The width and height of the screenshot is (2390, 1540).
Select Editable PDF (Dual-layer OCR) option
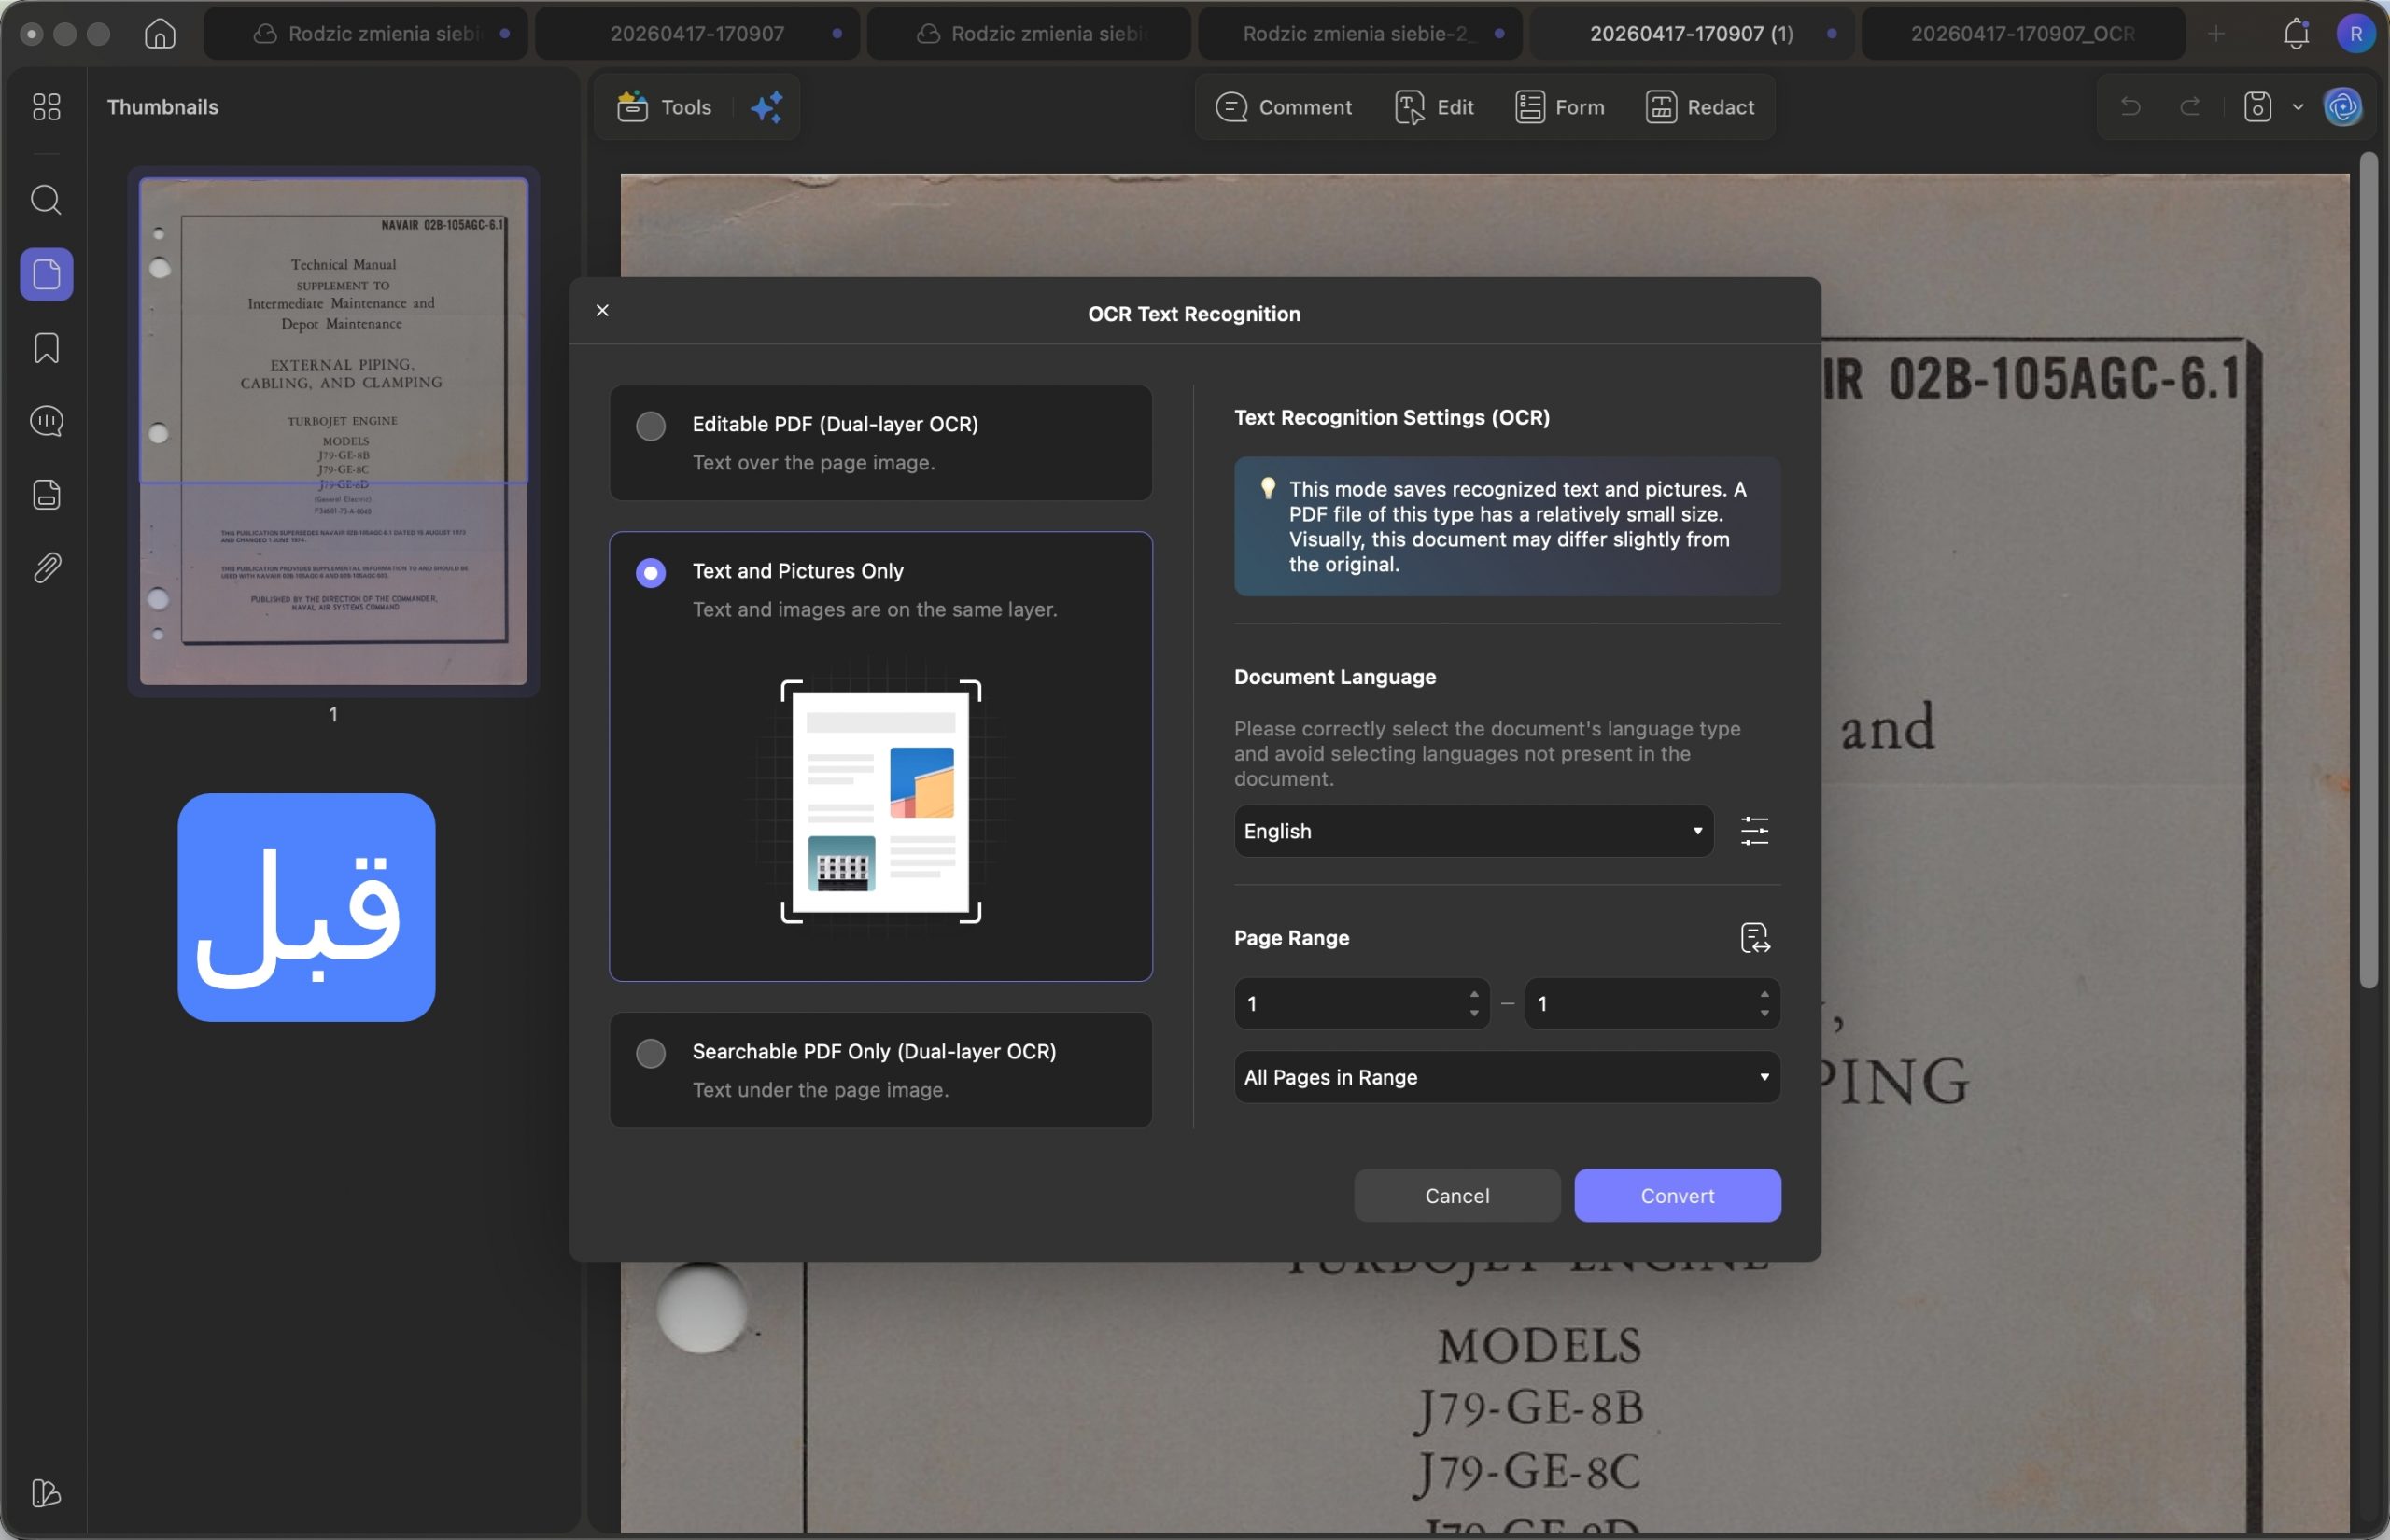point(880,443)
